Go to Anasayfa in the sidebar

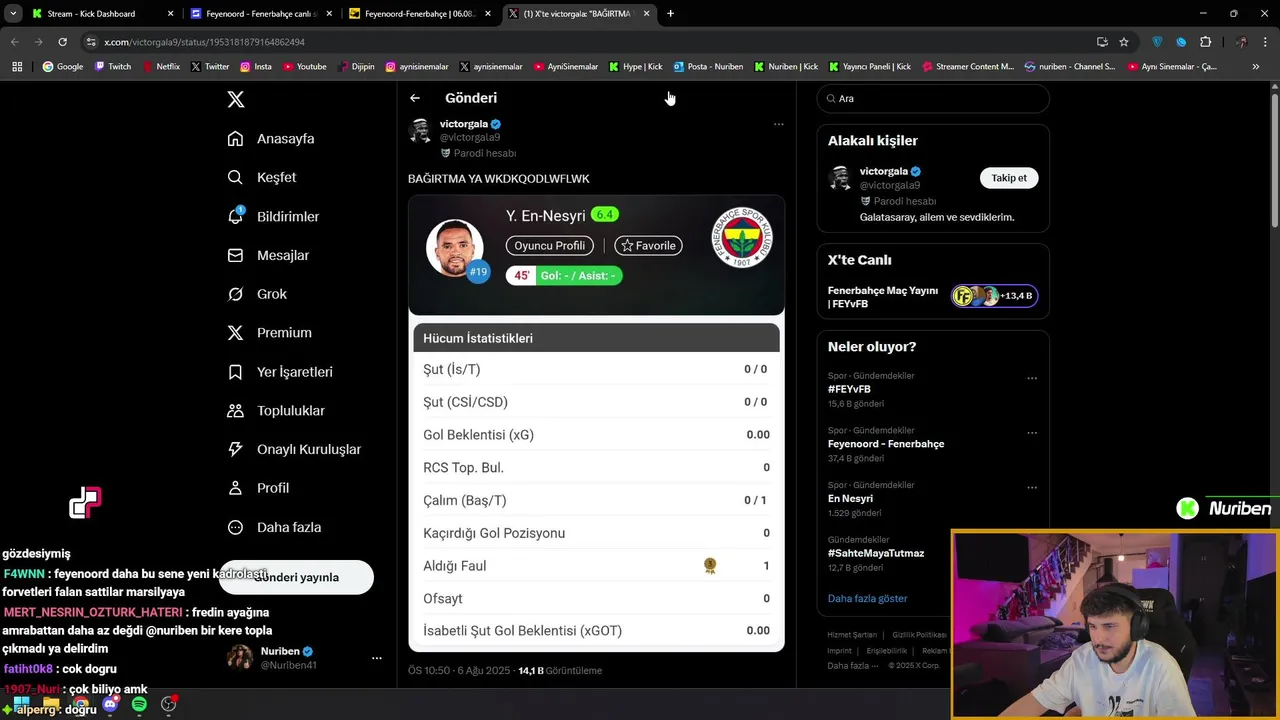[x=271, y=139]
